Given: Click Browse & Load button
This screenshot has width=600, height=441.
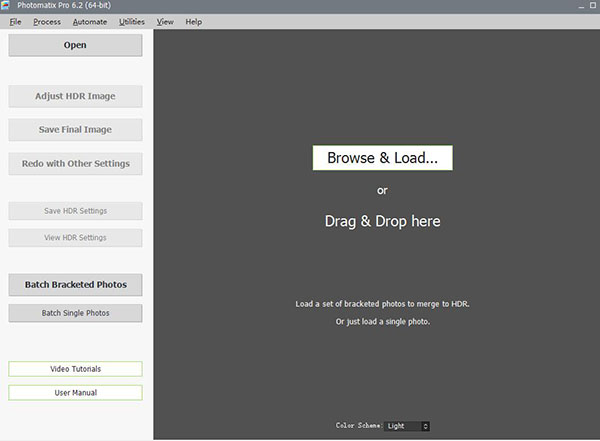Looking at the screenshot, I should pos(383,158).
